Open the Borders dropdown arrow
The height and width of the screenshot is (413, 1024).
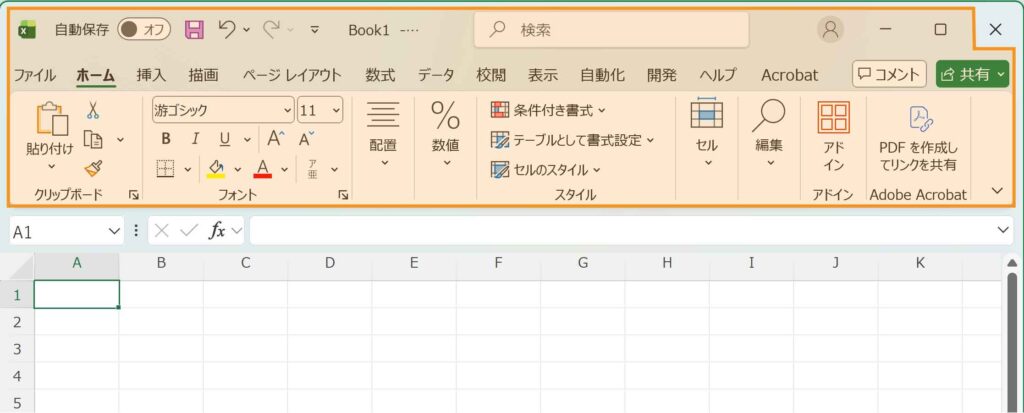pos(188,170)
